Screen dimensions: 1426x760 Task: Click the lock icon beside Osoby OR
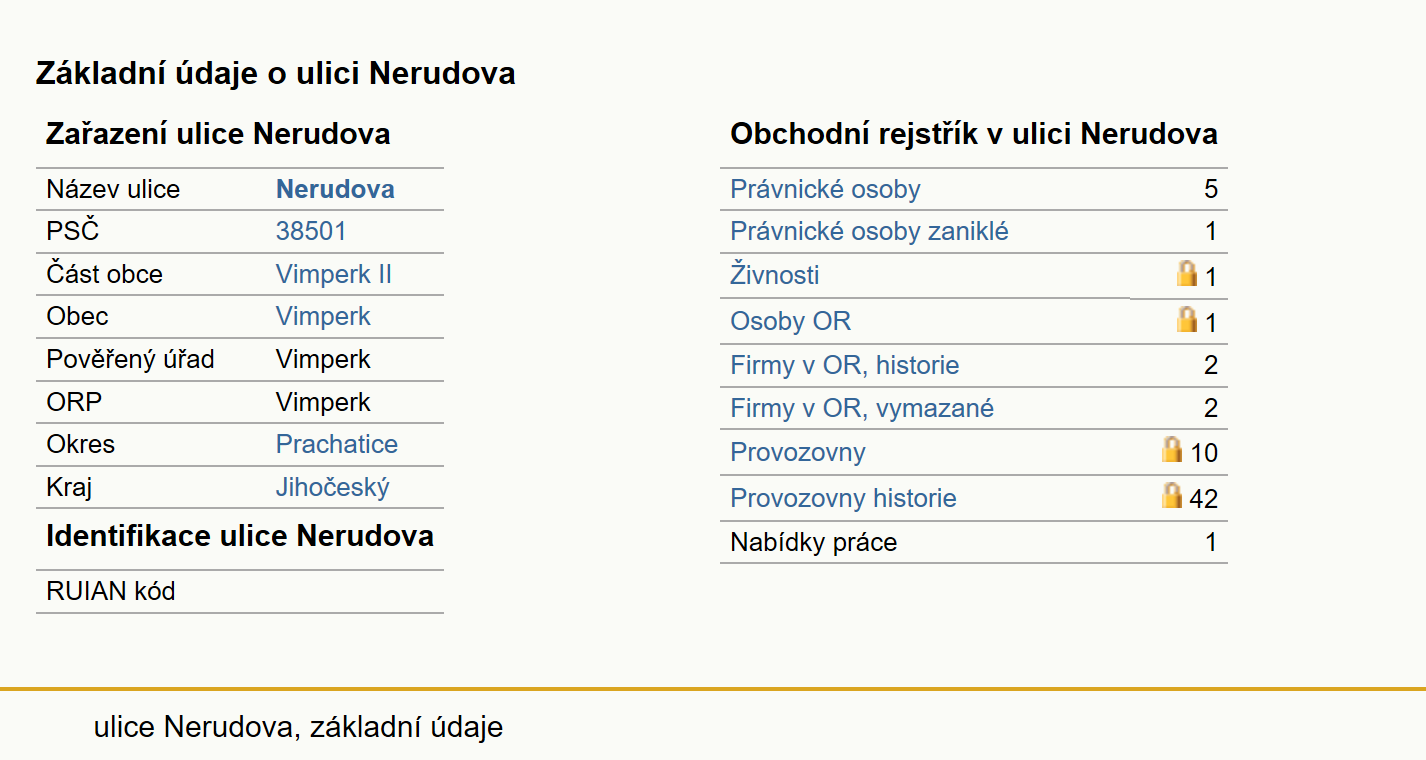1187,319
